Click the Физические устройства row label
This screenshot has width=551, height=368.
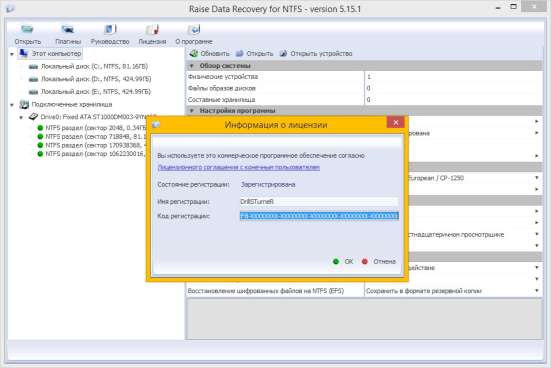(223, 77)
